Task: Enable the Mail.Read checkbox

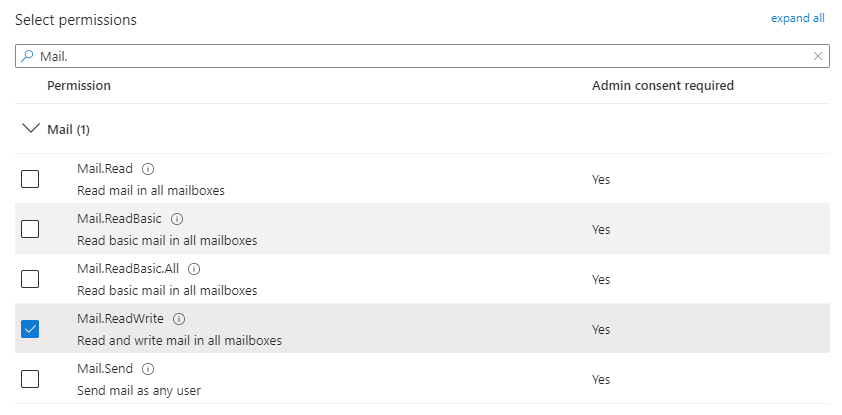Action: coord(30,179)
